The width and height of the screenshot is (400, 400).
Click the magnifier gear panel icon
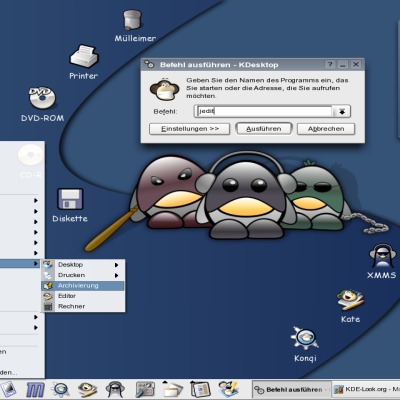61,389
